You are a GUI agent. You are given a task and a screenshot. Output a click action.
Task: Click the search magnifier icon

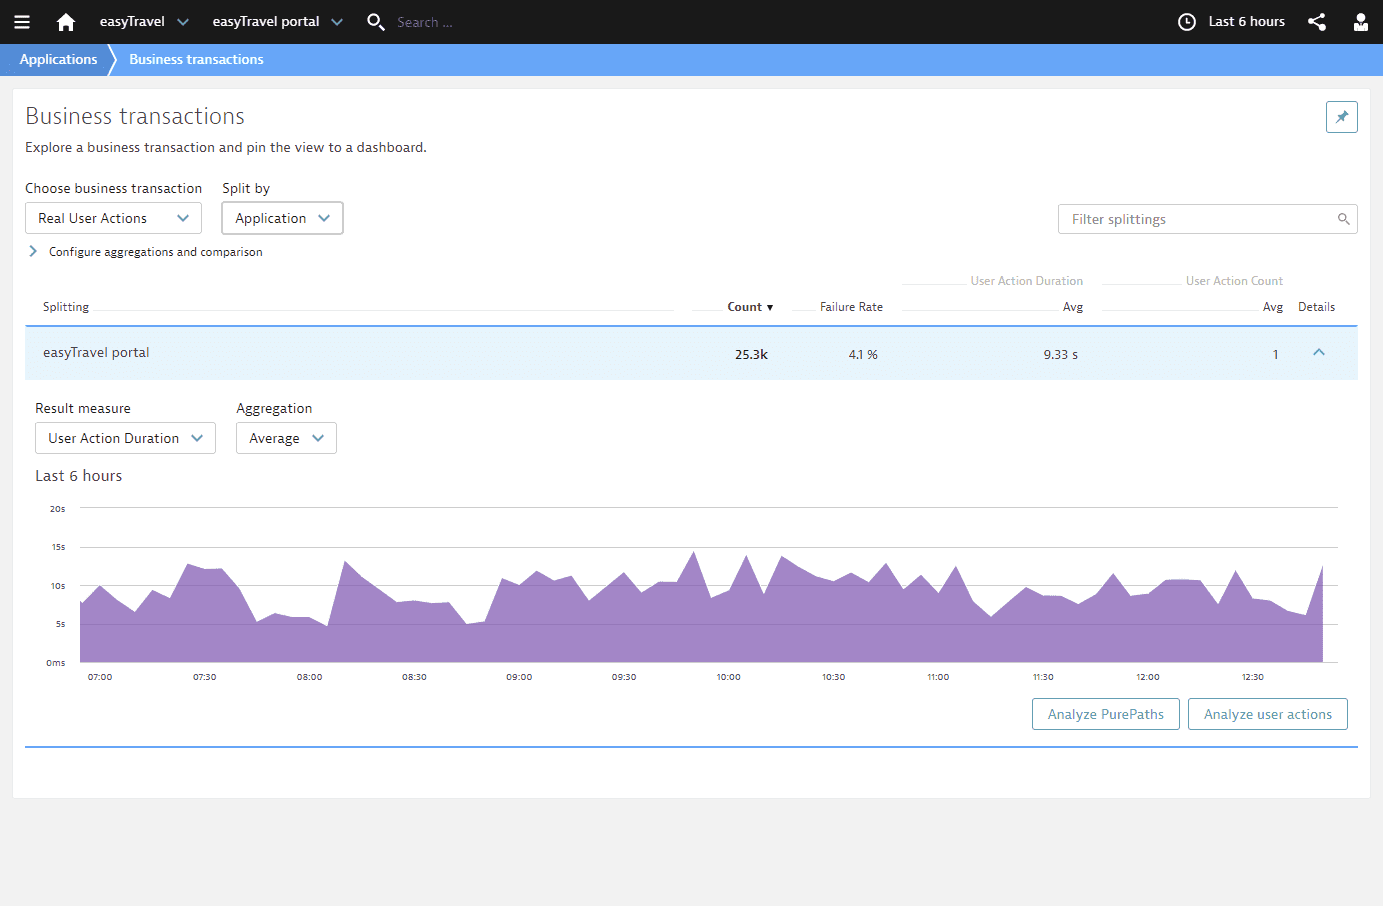(376, 22)
